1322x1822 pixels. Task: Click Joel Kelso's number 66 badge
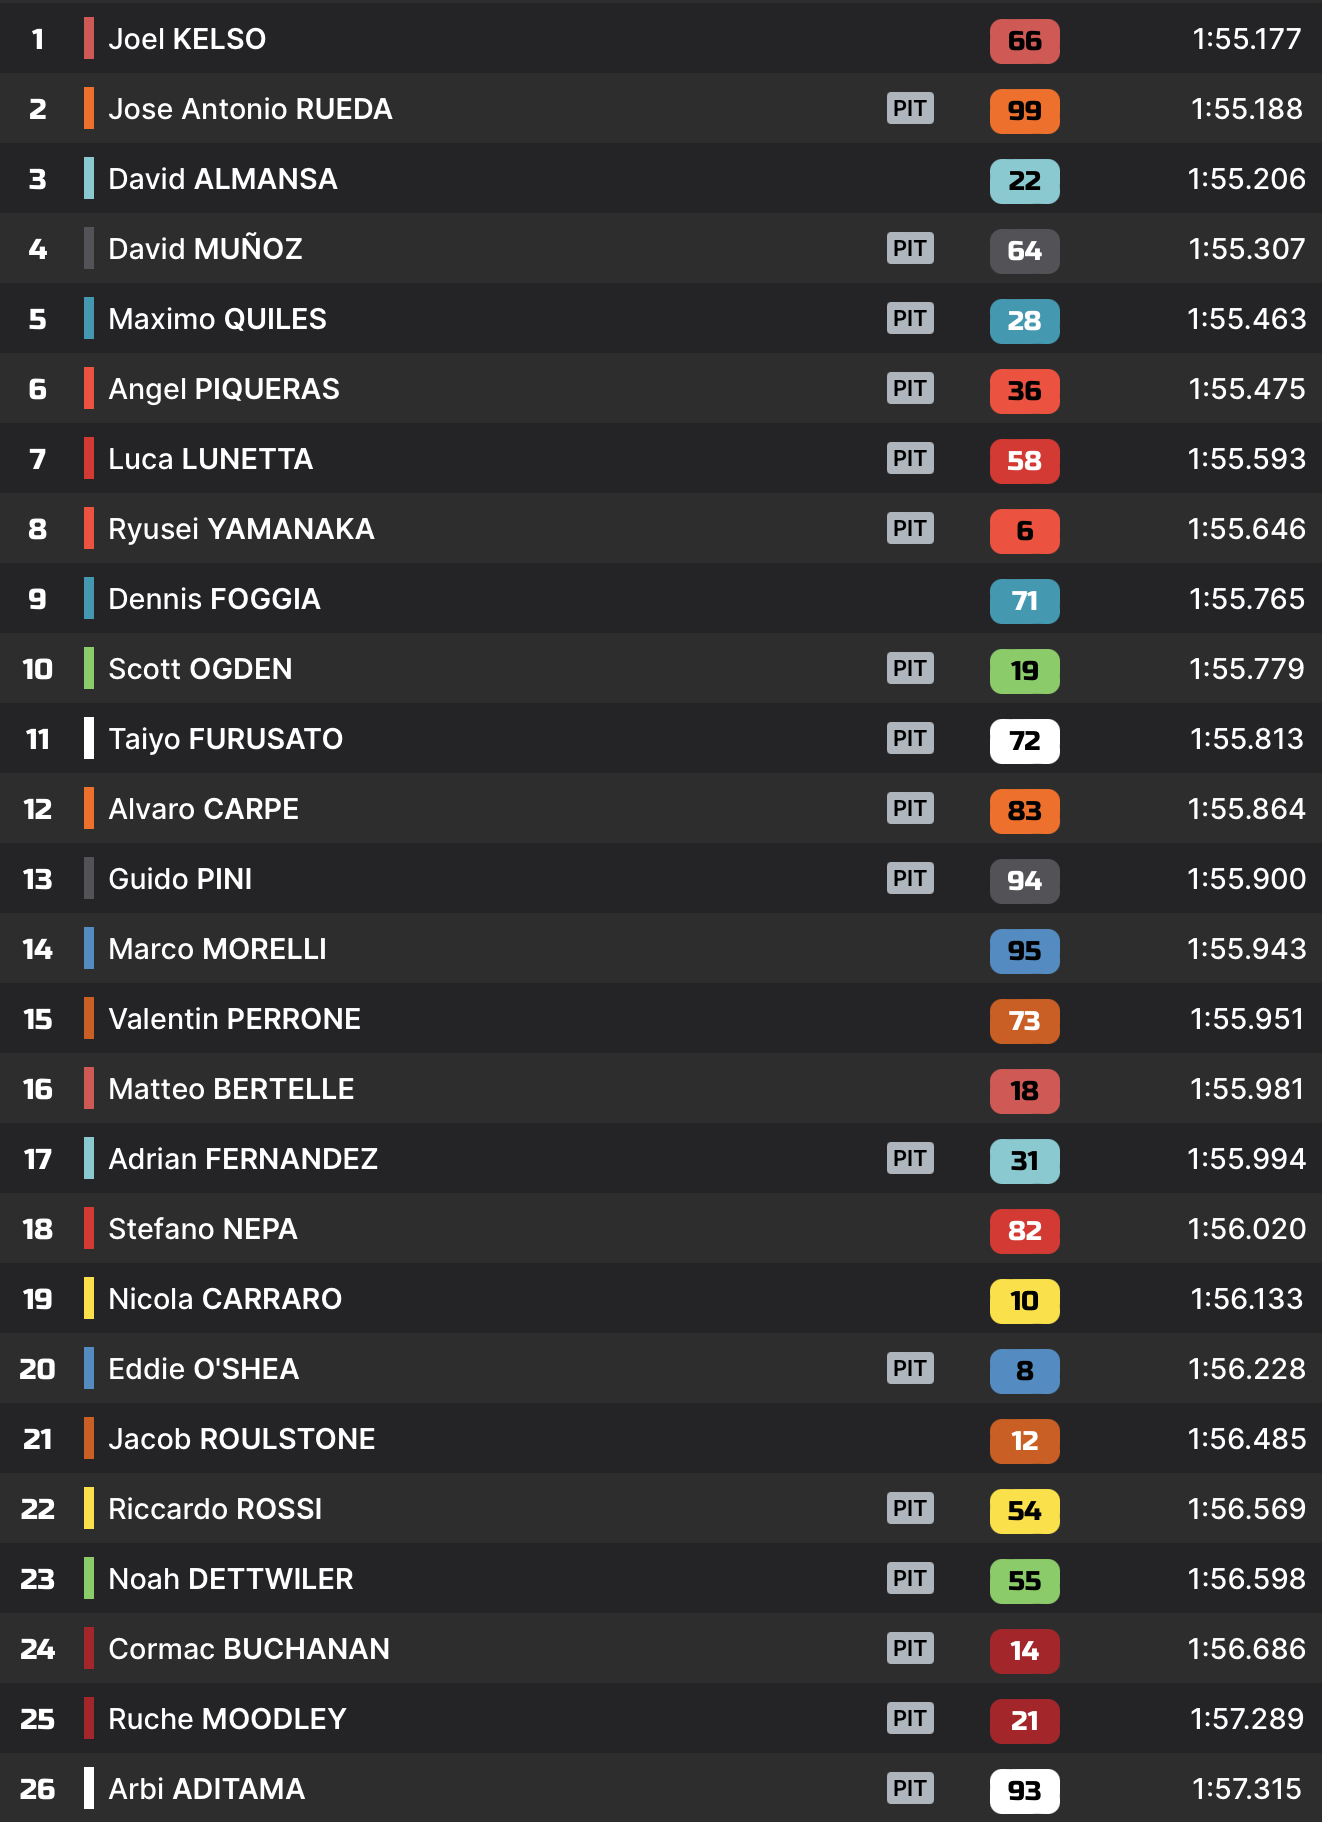tap(1024, 41)
